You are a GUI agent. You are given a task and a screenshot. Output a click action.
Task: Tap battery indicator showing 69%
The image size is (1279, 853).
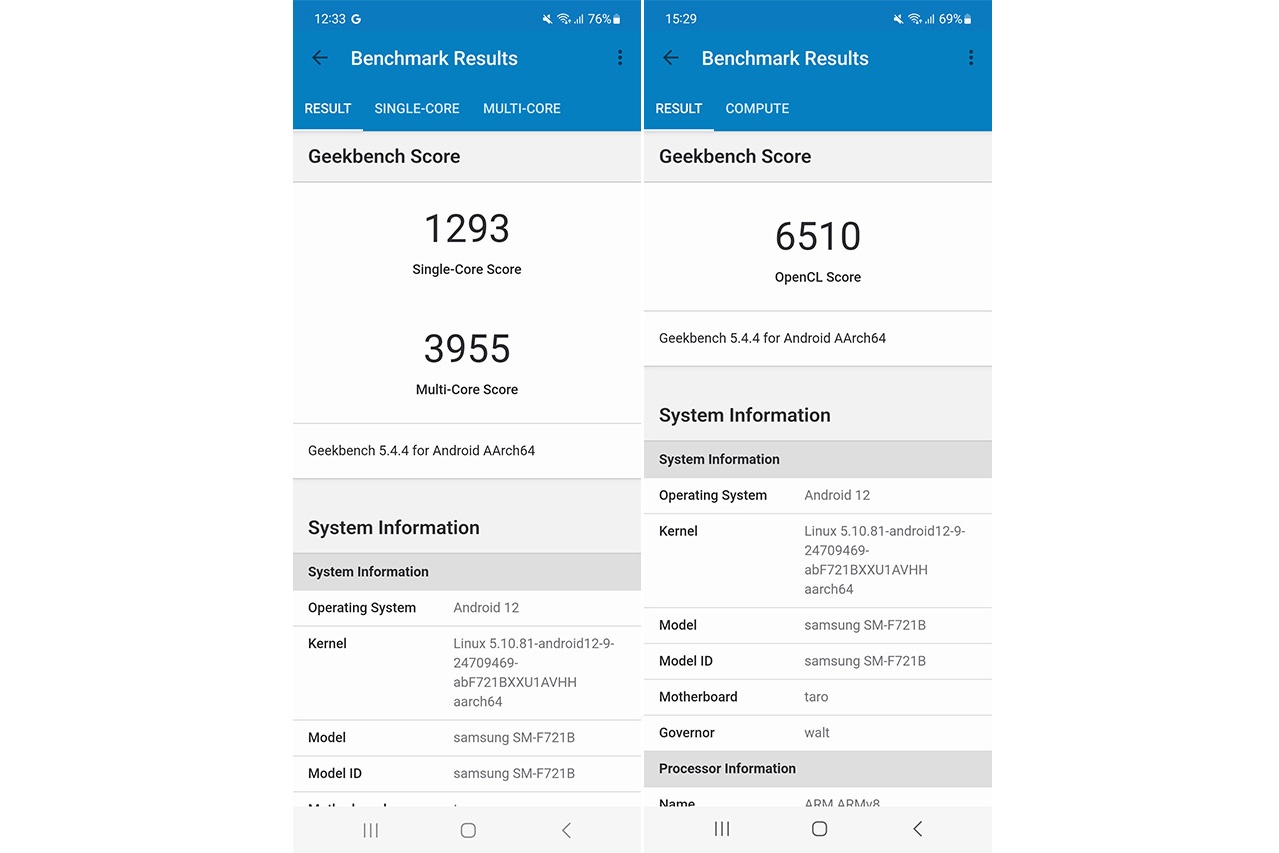click(955, 19)
